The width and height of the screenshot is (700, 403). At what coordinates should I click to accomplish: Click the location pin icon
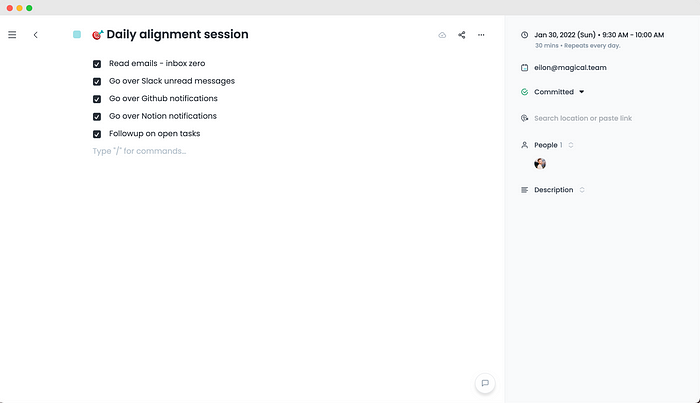coord(525,118)
